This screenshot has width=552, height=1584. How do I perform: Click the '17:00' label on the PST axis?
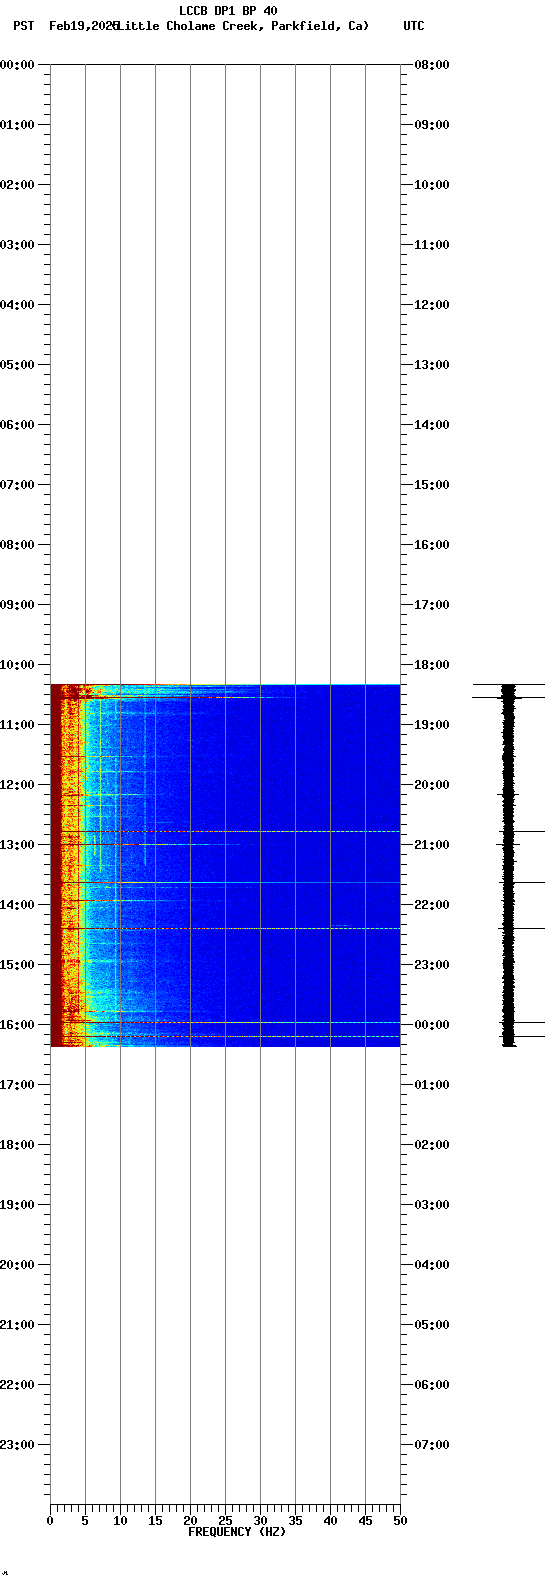(18, 1085)
